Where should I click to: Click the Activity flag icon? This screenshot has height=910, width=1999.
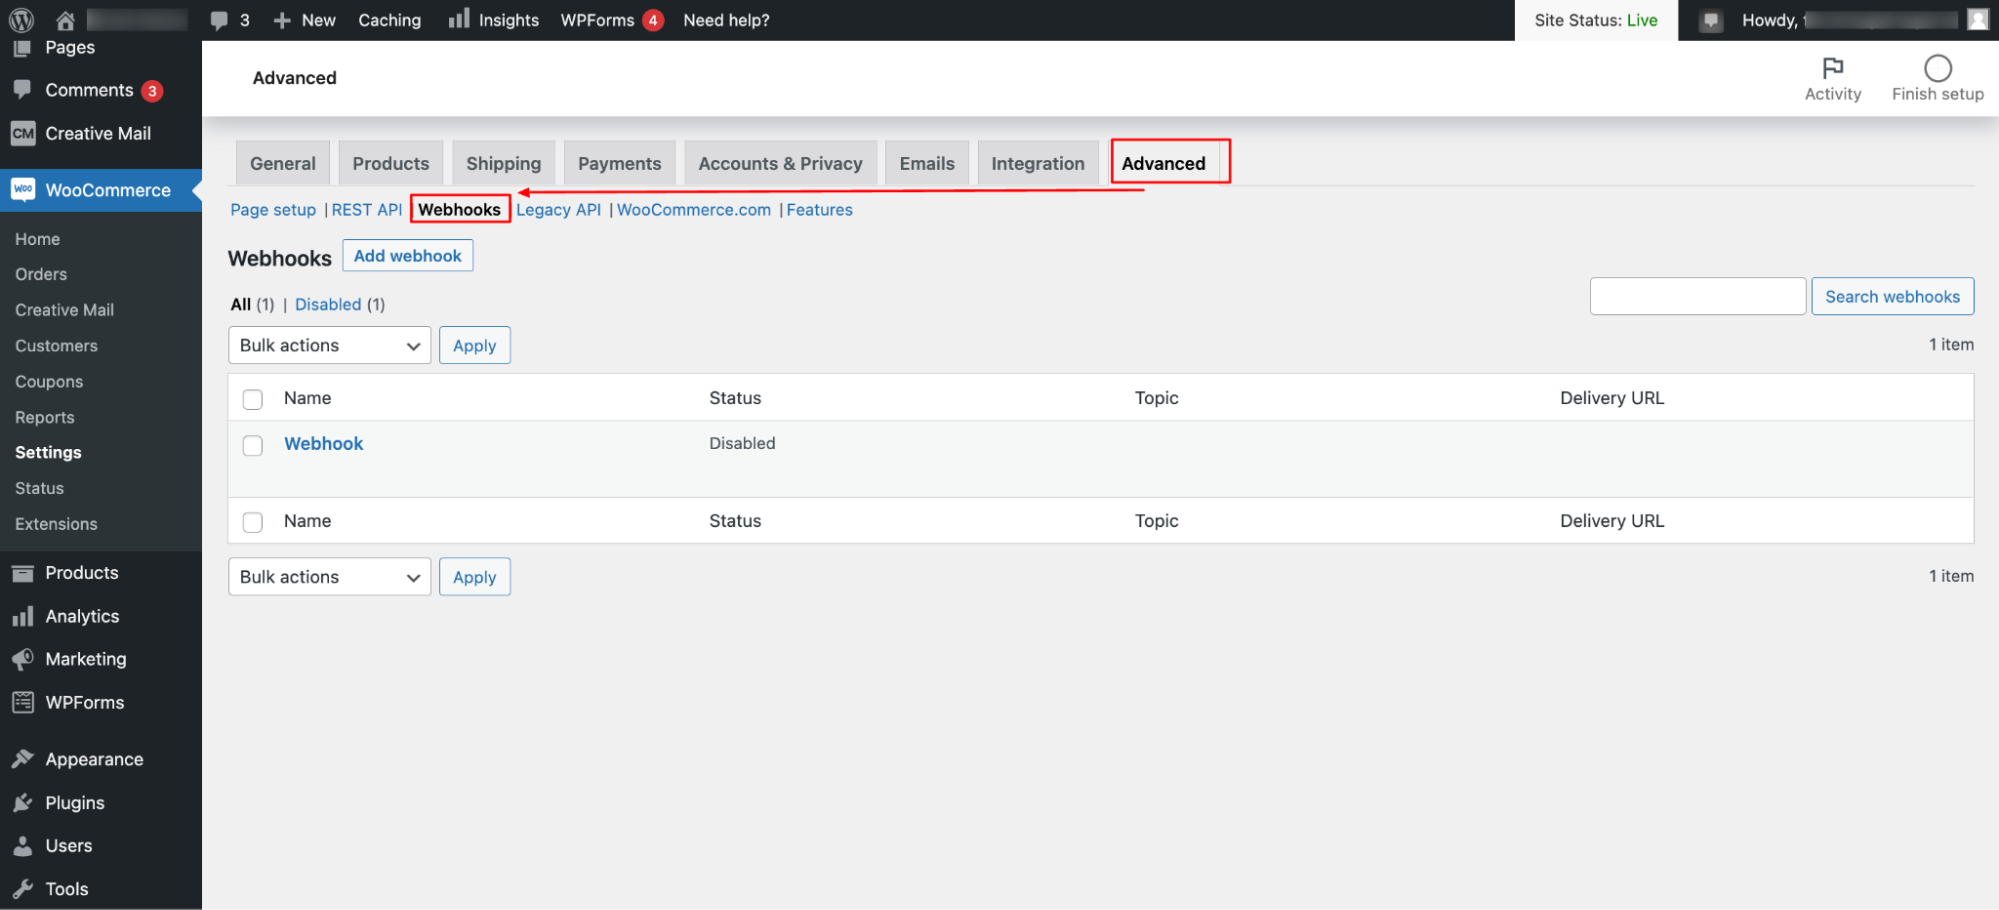pyautogui.click(x=1833, y=67)
